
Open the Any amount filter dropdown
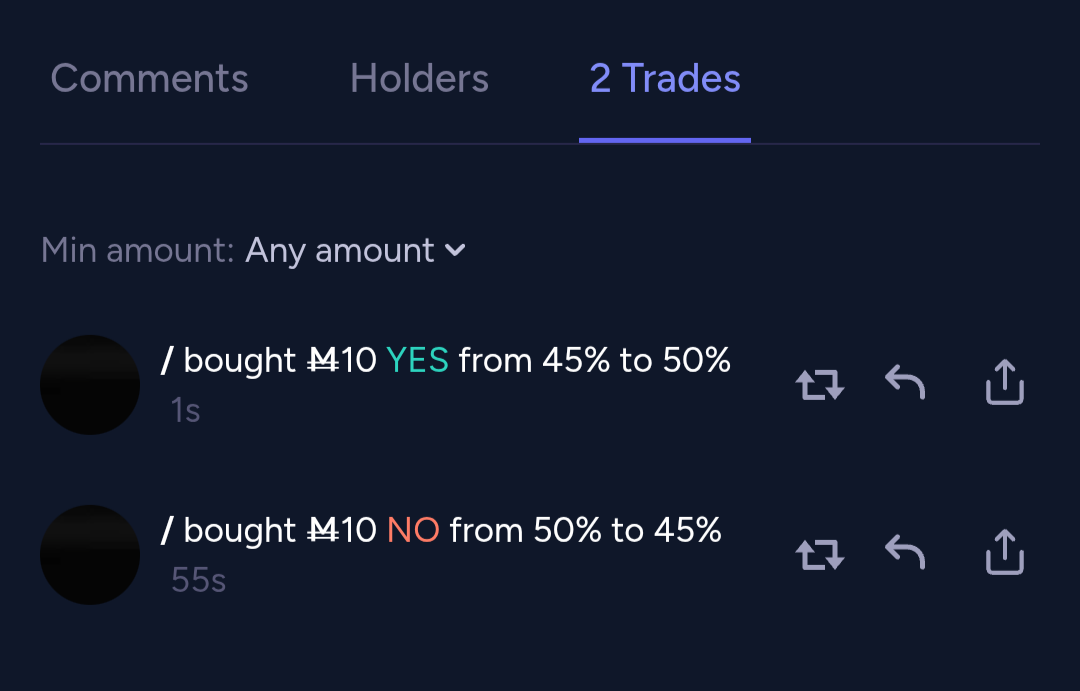pos(340,250)
